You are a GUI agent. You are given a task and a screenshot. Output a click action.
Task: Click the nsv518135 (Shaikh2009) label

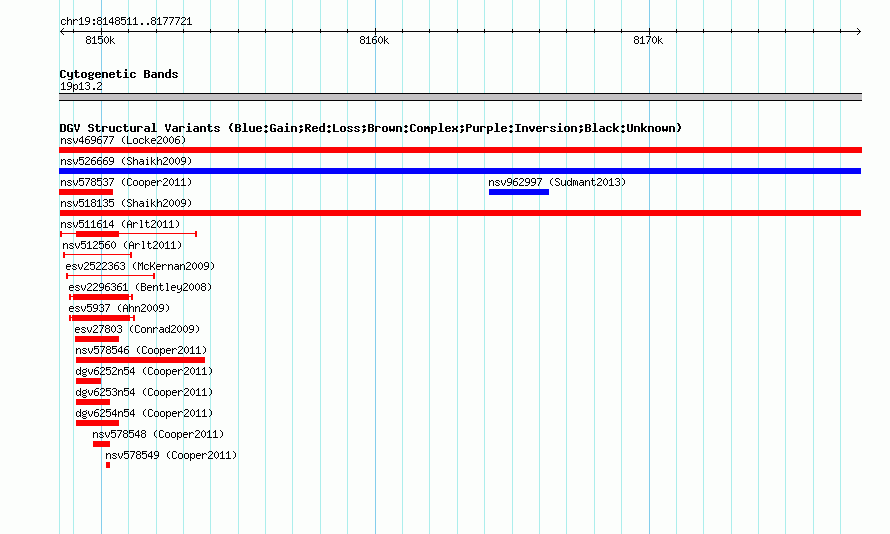126,203
